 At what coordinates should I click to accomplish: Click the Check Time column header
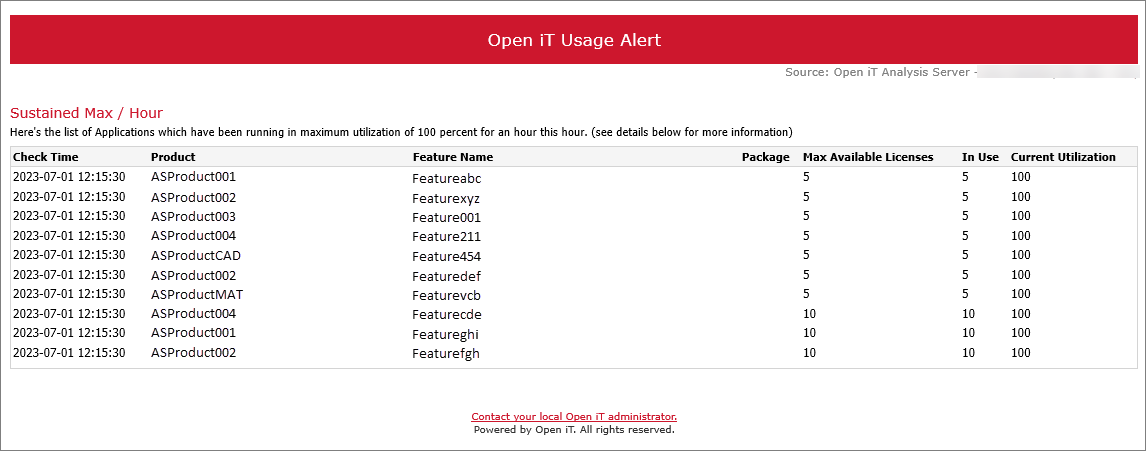pyautogui.click(x=45, y=157)
